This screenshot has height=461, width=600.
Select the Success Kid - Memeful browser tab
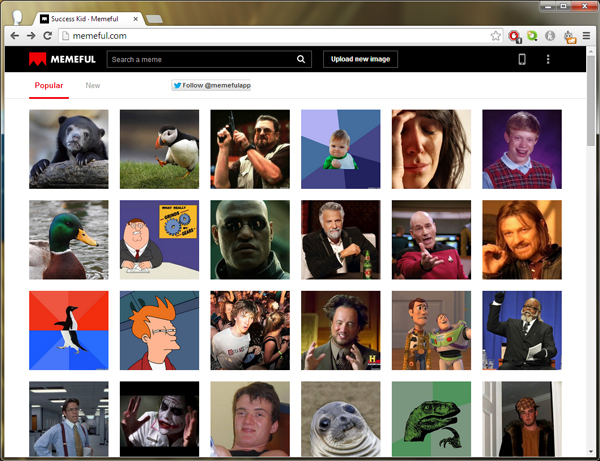(89, 19)
